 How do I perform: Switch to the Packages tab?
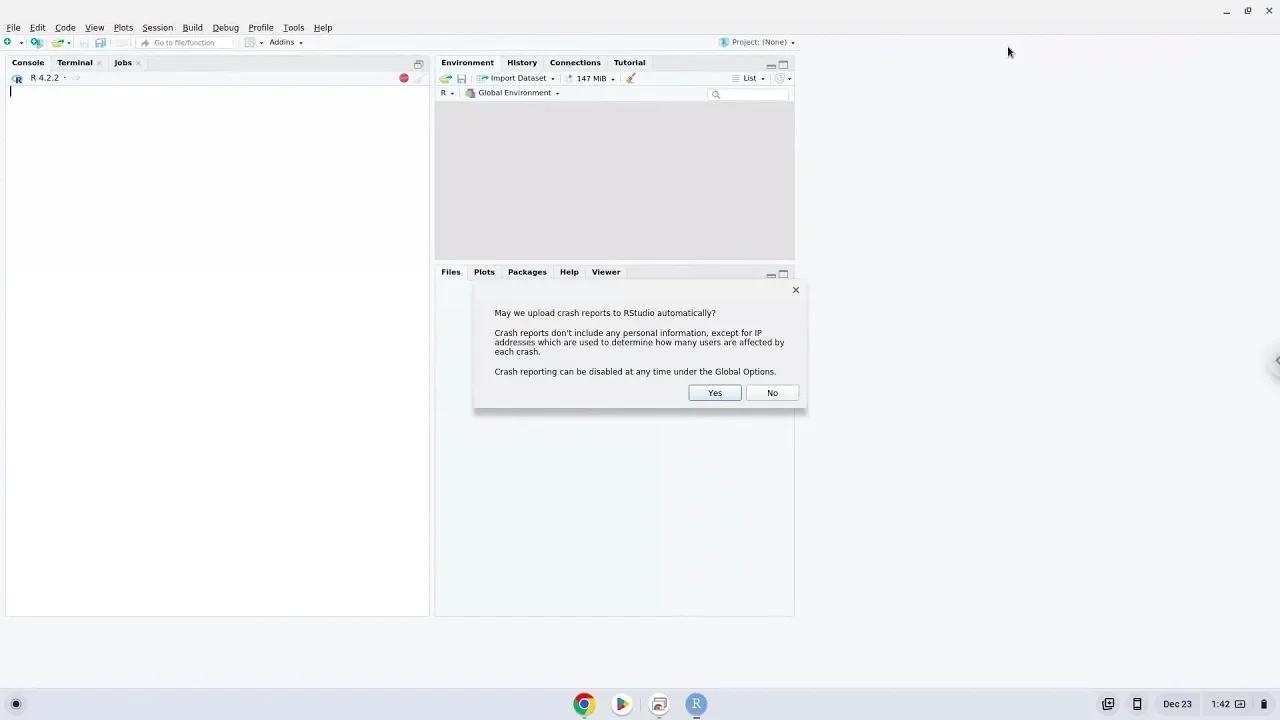(527, 271)
